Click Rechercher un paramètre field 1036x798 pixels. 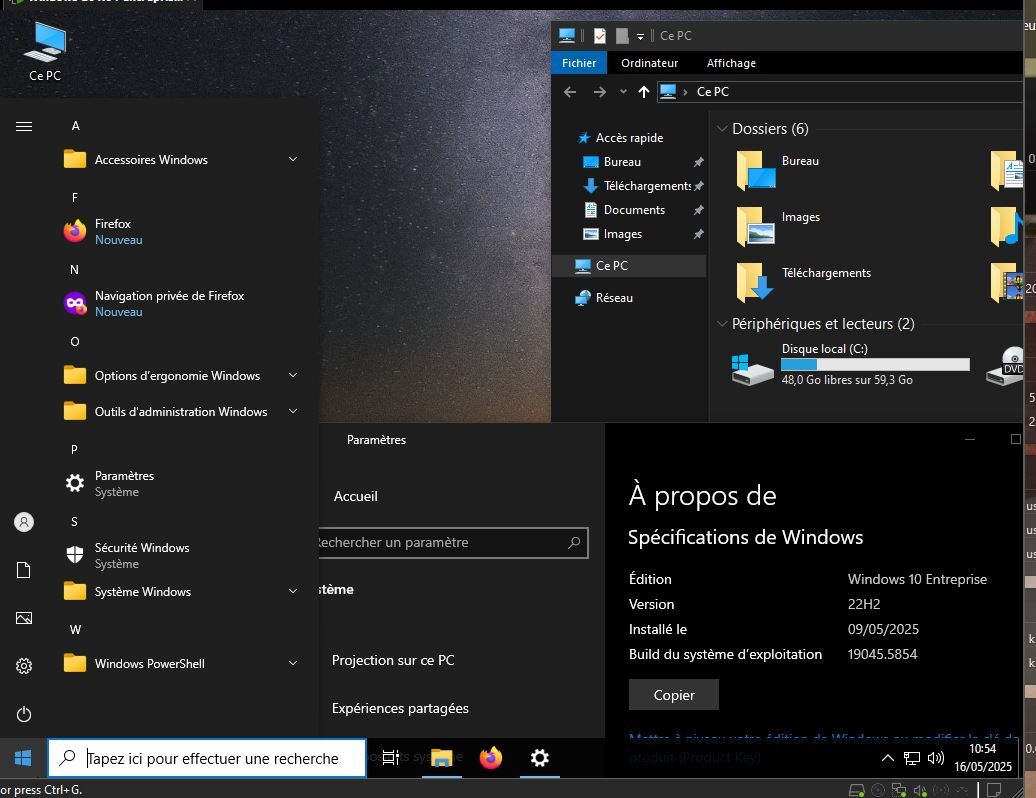[x=453, y=542]
